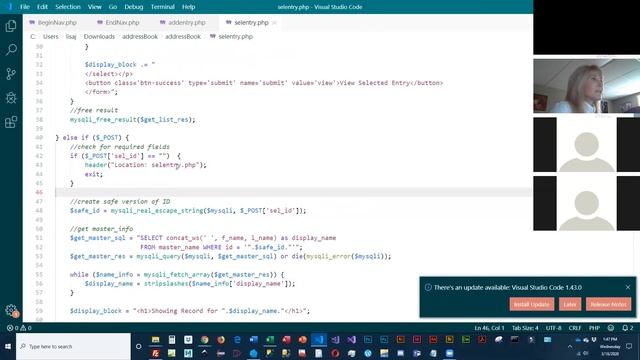Change the CRLF end of line sequence
Screen dimensions: 640x360
pos(575,328)
